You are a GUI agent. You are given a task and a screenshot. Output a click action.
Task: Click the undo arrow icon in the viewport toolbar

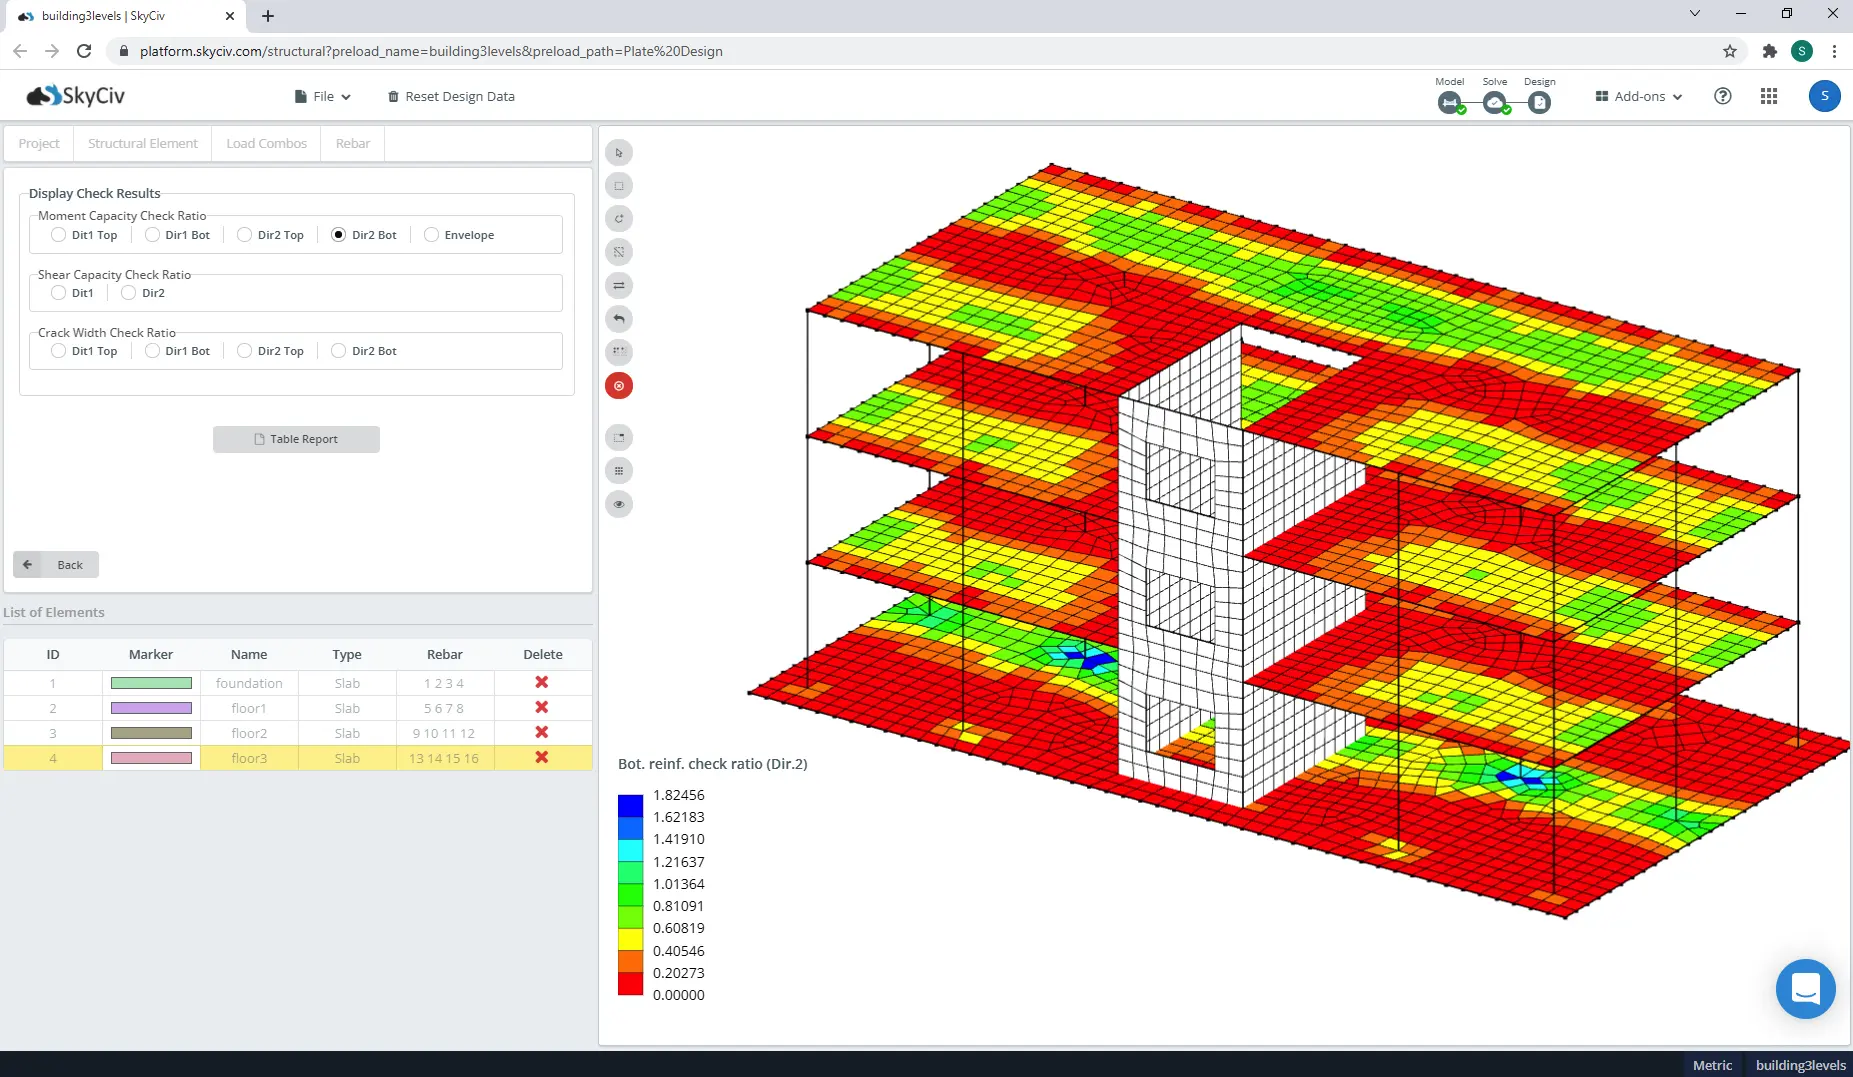(619, 319)
